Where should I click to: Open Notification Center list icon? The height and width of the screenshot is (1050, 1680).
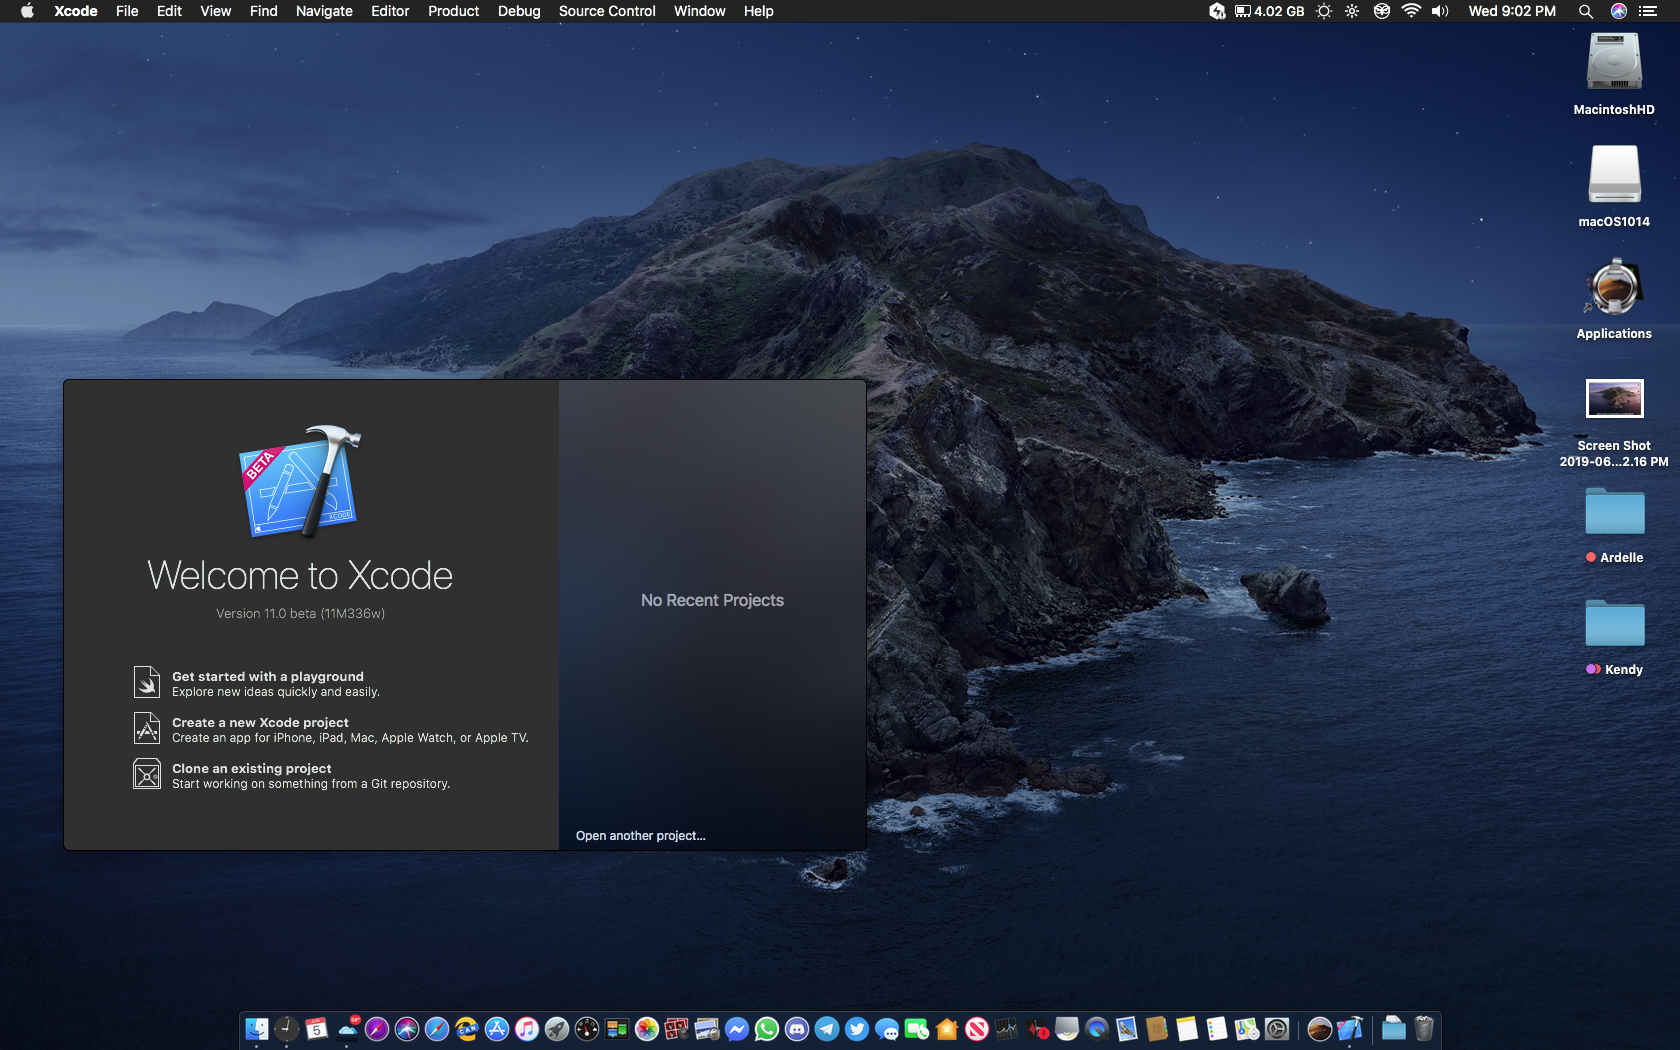pos(1648,11)
